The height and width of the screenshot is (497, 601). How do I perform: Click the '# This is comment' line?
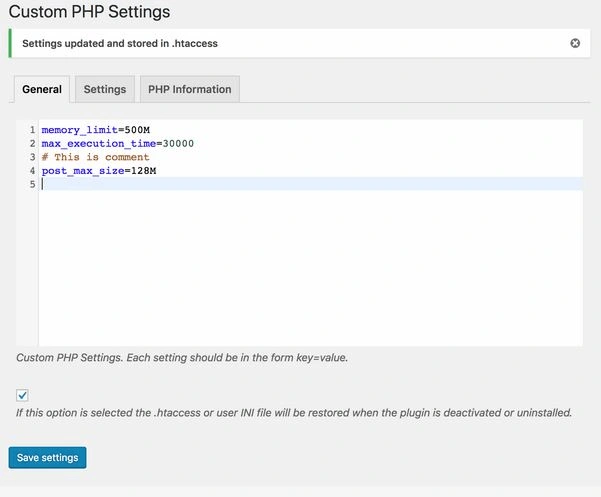(x=95, y=157)
